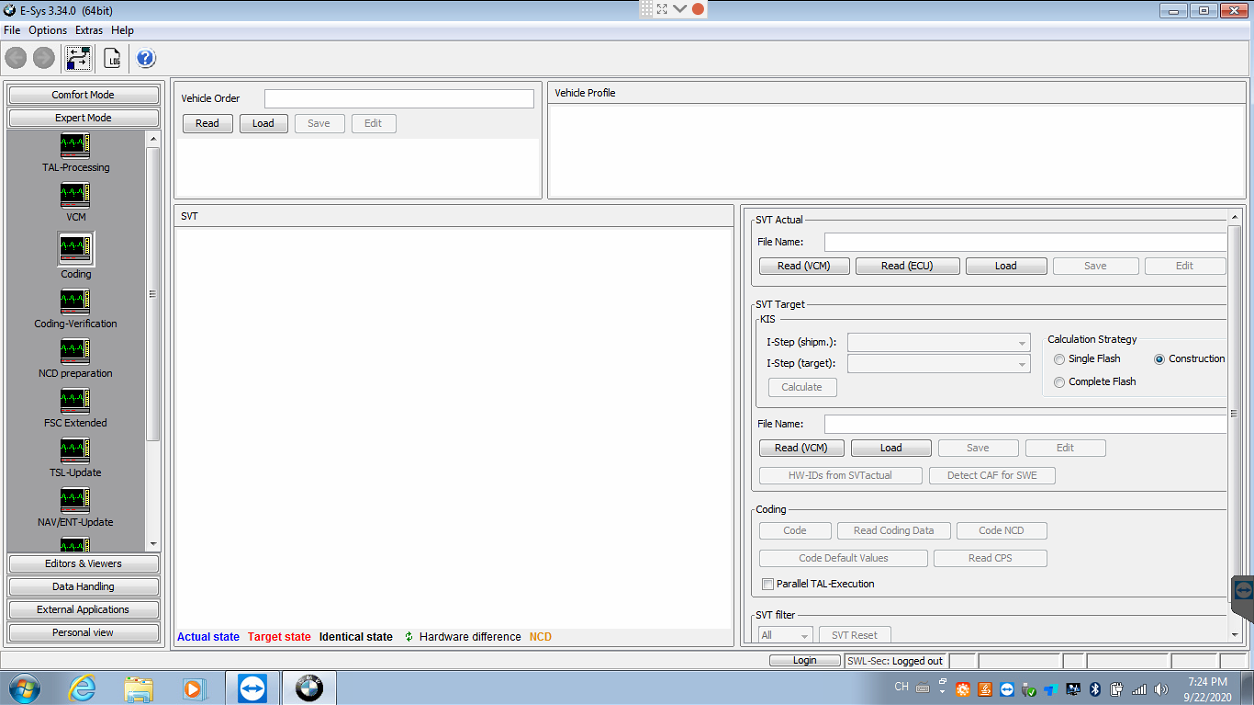Click up arrow of sidebar module scrollbar

pos(153,139)
